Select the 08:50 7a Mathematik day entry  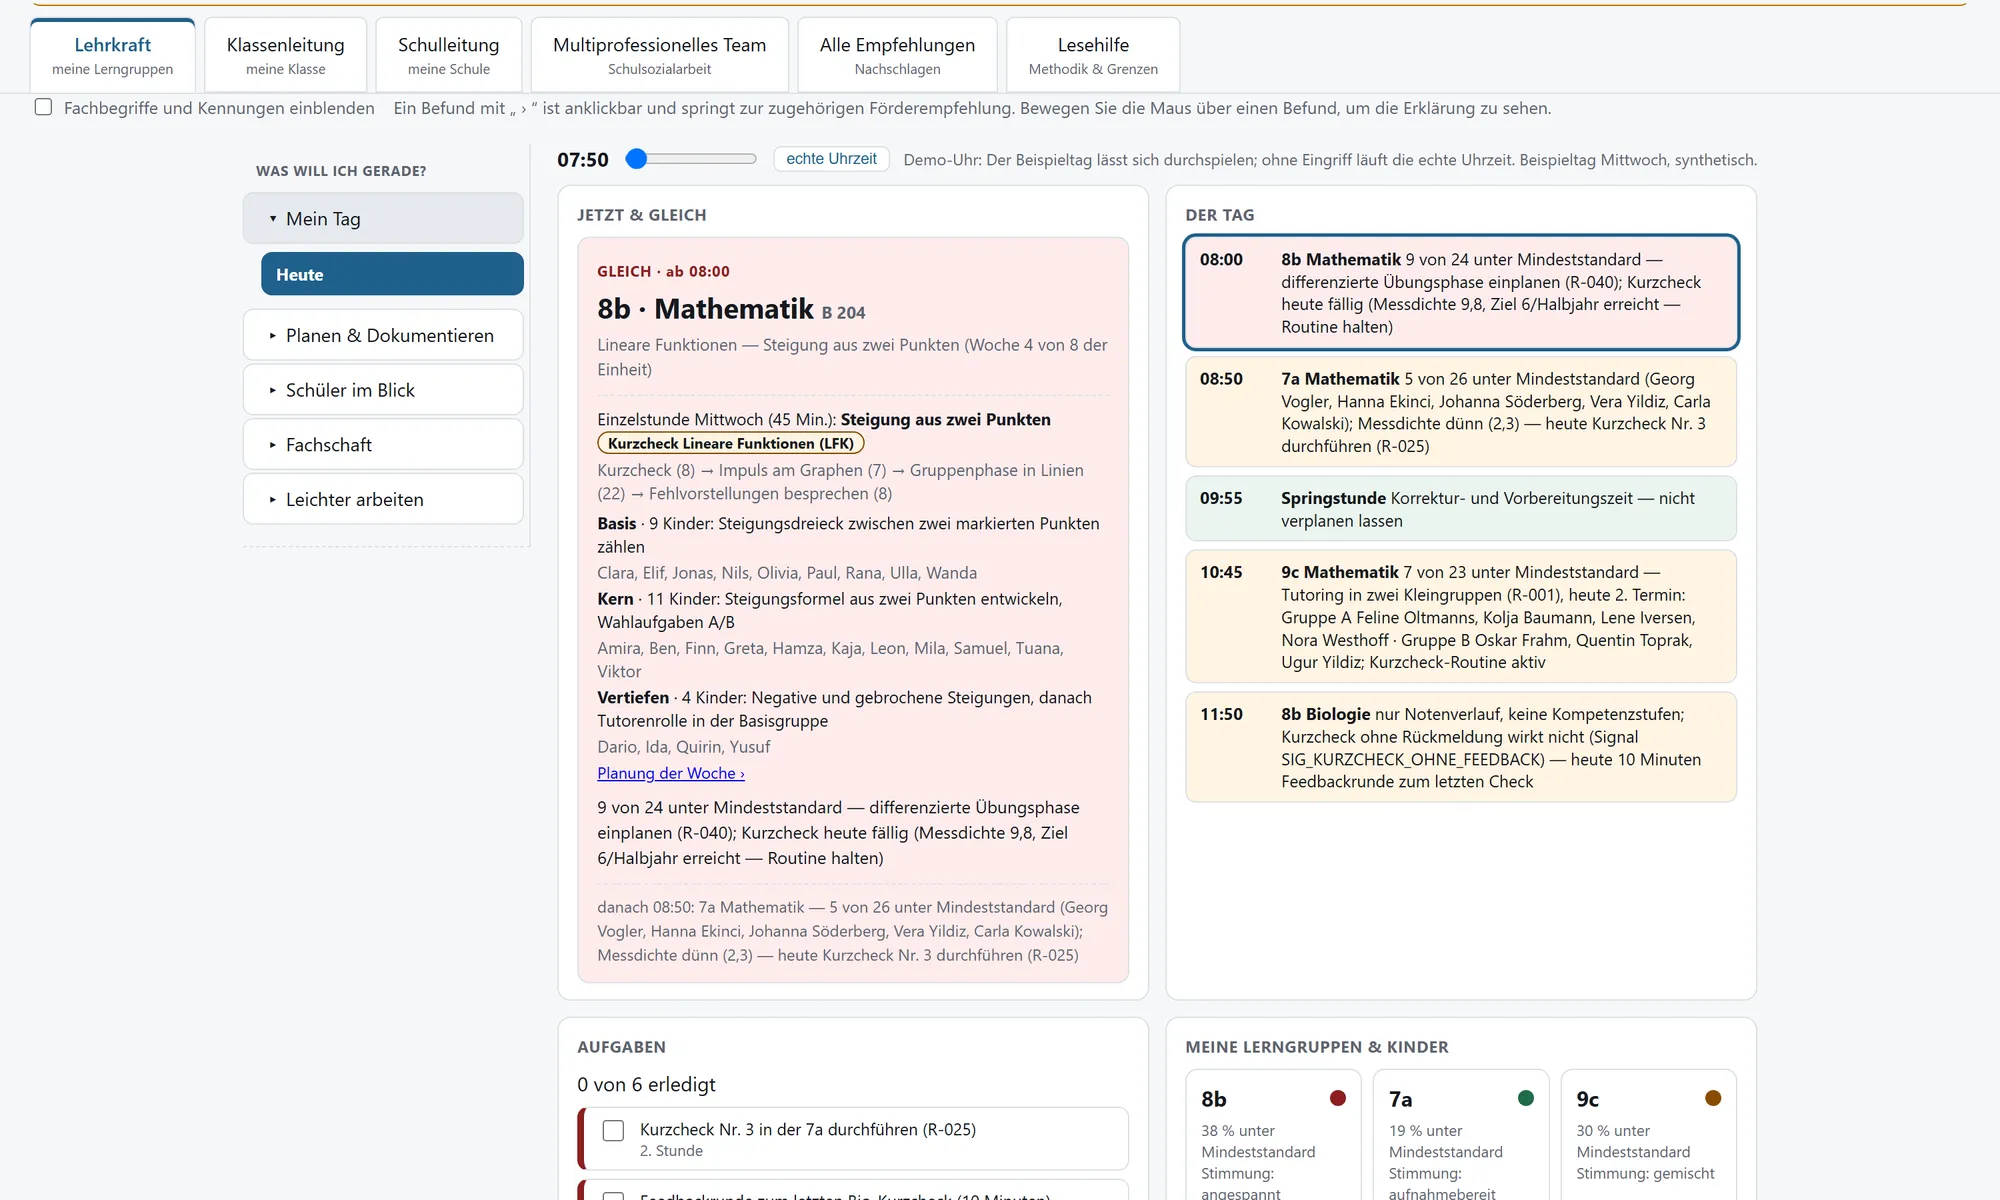click(x=1461, y=412)
